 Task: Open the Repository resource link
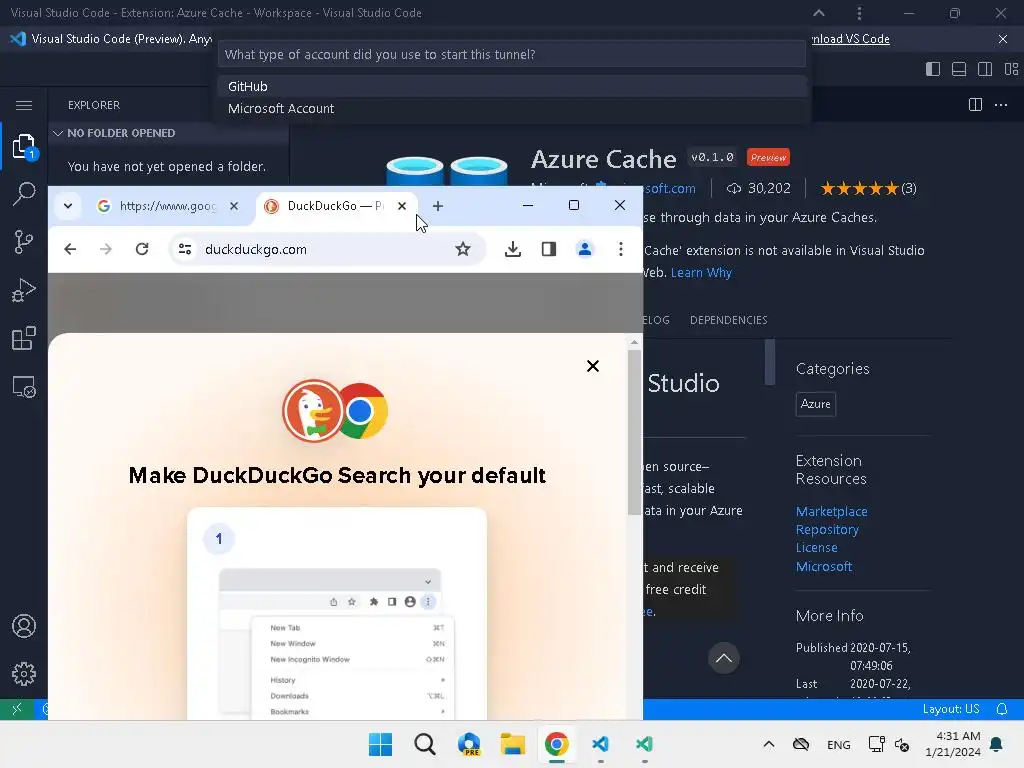[827, 530]
